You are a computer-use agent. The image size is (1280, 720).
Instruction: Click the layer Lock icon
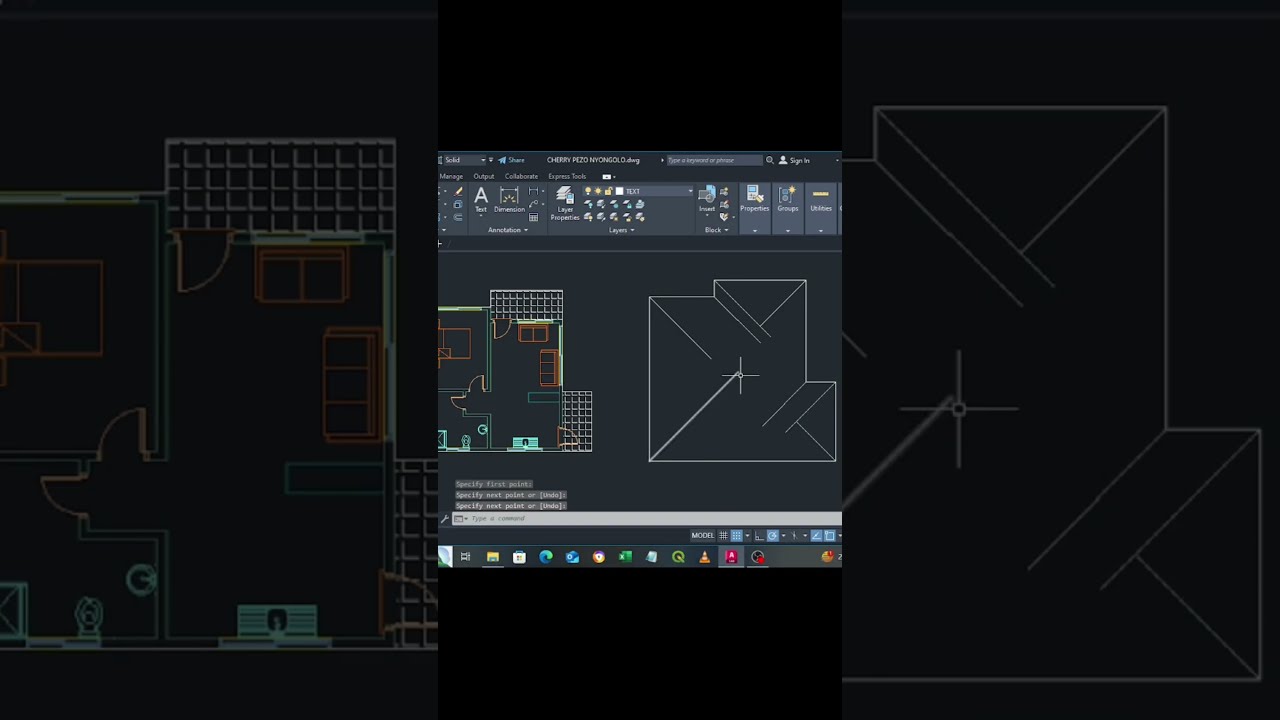pyautogui.click(x=627, y=204)
